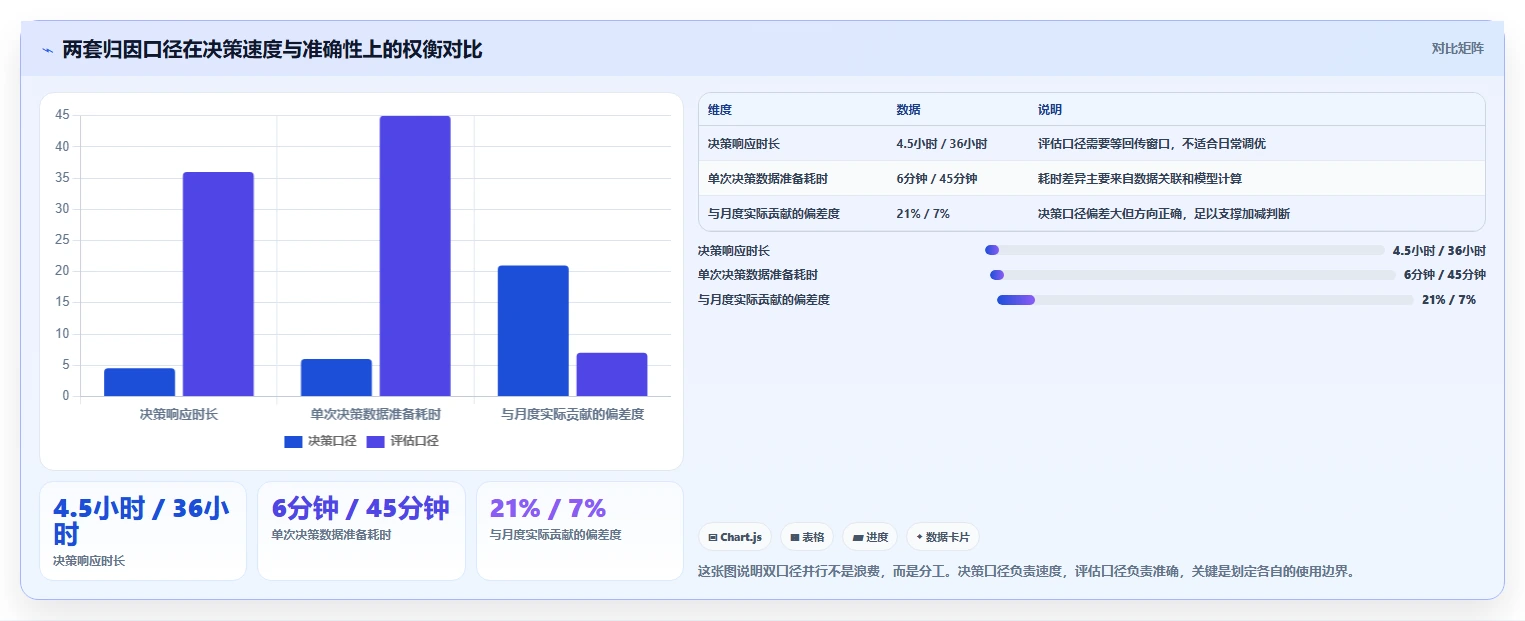The width and height of the screenshot is (1525, 621).
Task: Open the 4.5小时 / 36小时 data card
Action: [143, 531]
